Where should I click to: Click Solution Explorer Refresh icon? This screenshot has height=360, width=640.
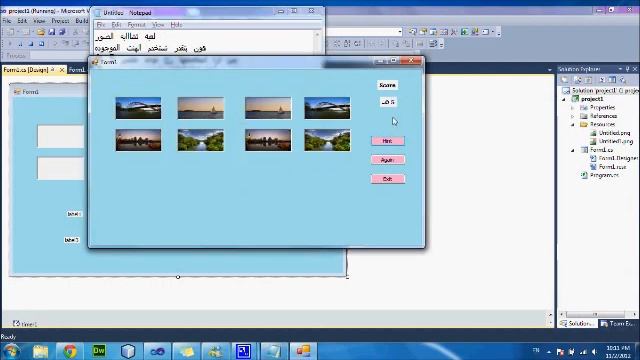click(588, 80)
